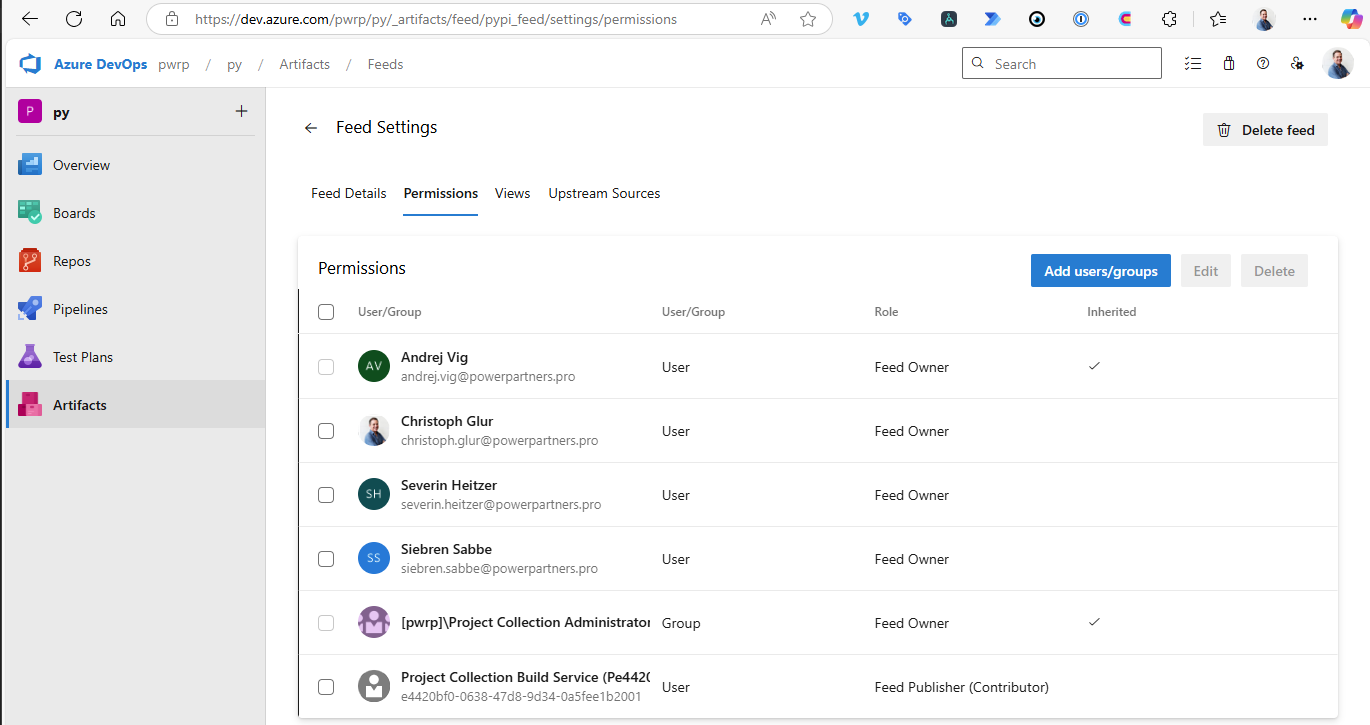Open the browser extensions puzzle icon
The image size is (1370, 725).
tap(1169, 19)
